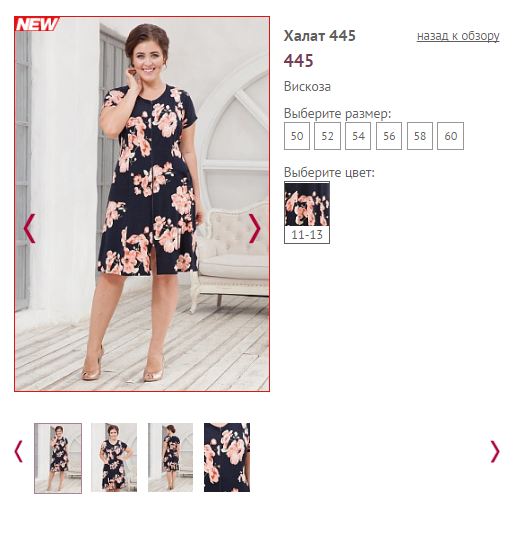
Task: Show next thumbnails in the strip
Action: pos(495,451)
